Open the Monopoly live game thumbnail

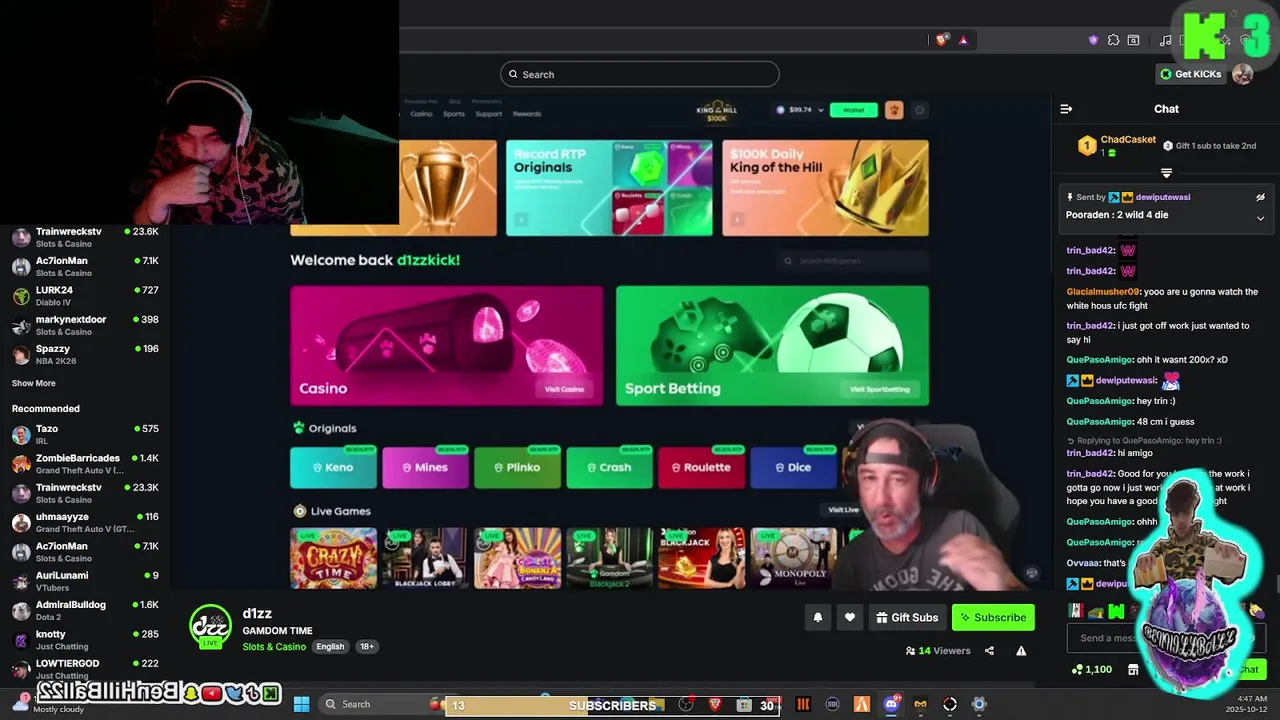(x=793, y=558)
